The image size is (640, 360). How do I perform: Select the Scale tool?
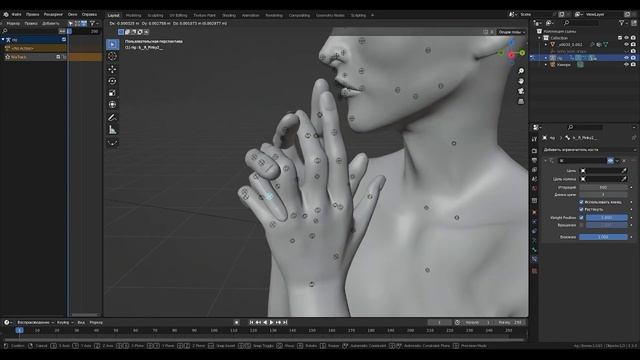coord(112,93)
